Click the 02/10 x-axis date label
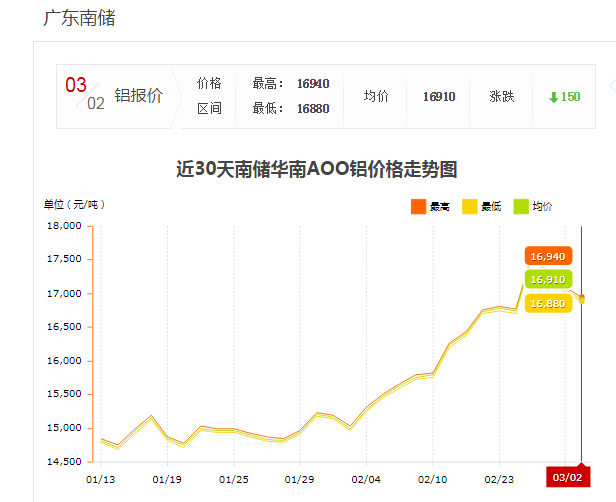616x502 pixels. pos(432,479)
